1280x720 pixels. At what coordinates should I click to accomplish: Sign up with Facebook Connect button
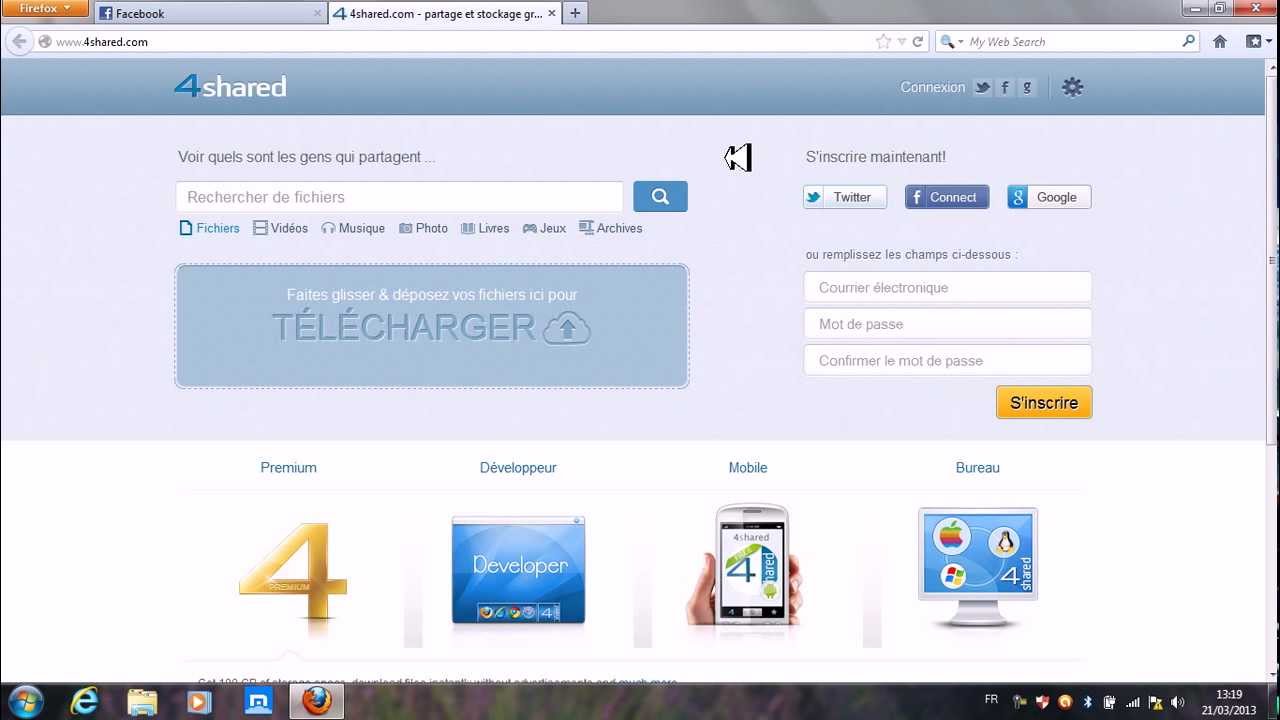coord(947,197)
